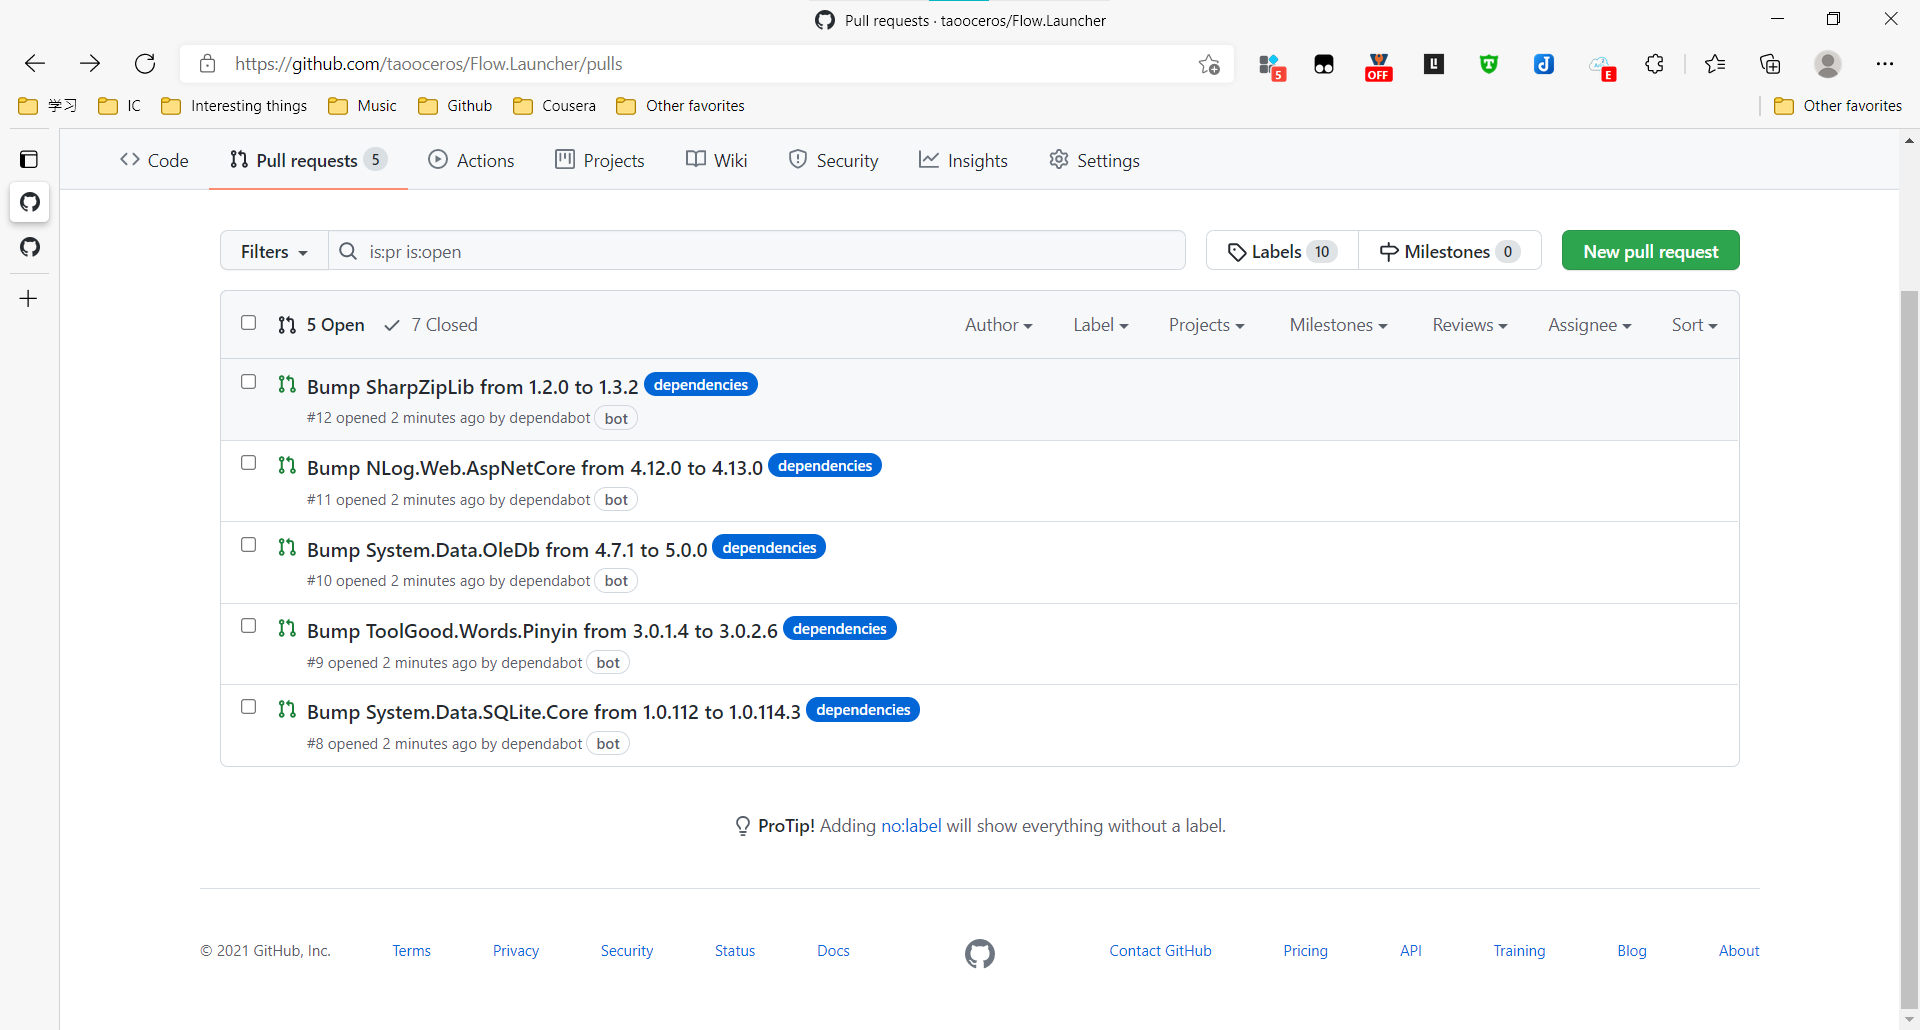Click the green shield extension icon
This screenshot has width=1920, height=1030.
(x=1489, y=65)
